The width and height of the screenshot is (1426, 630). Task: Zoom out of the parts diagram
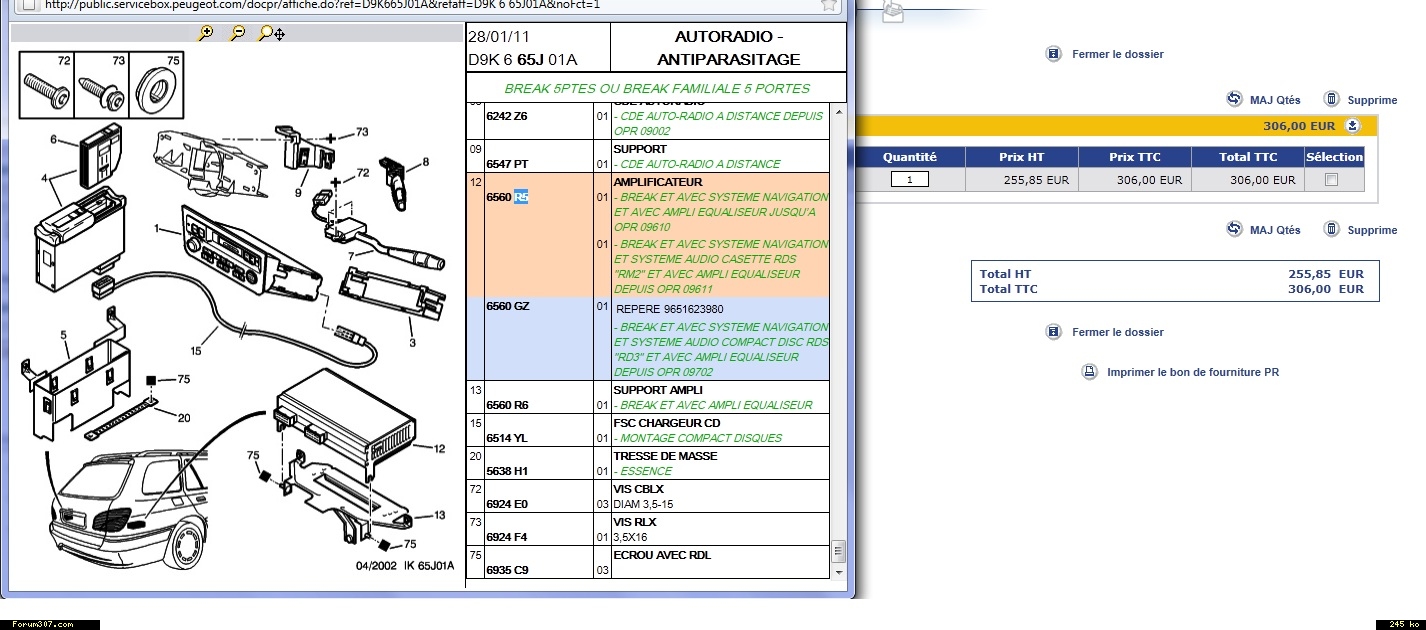(238, 33)
